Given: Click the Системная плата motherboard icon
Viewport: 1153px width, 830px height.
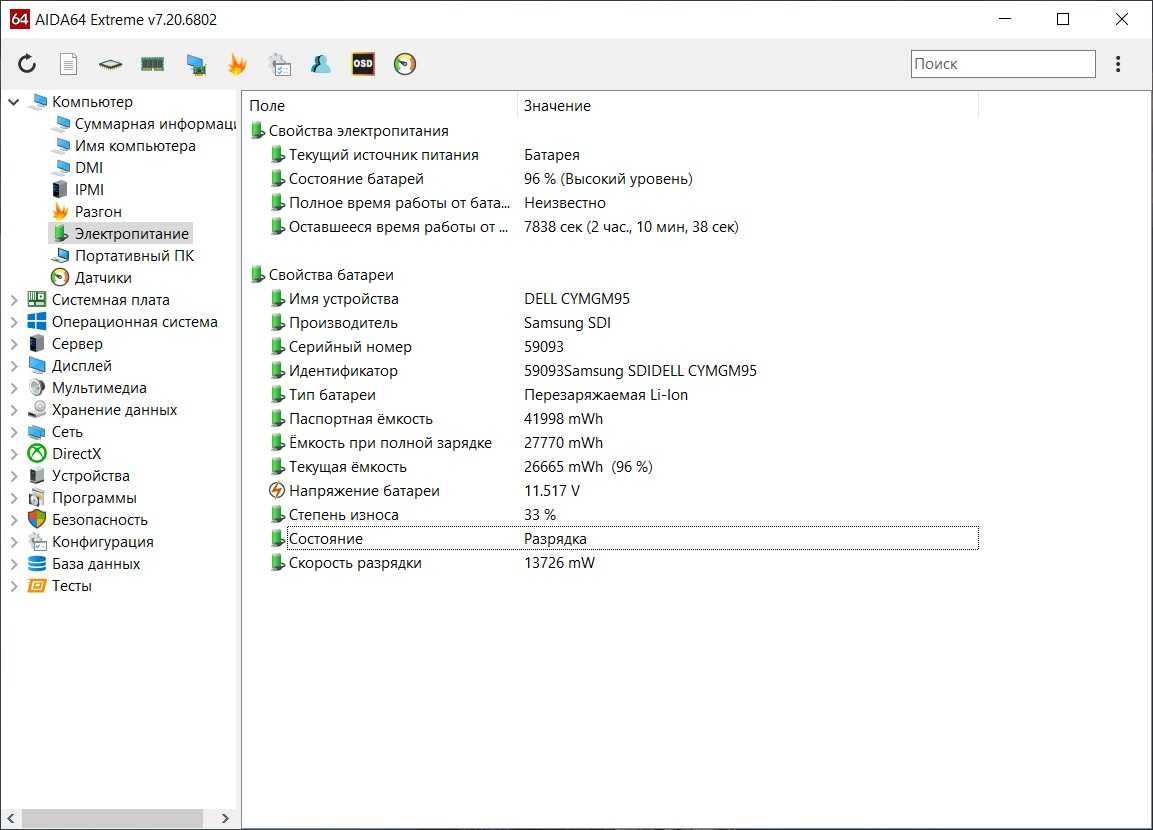Looking at the screenshot, I should click(x=37, y=299).
